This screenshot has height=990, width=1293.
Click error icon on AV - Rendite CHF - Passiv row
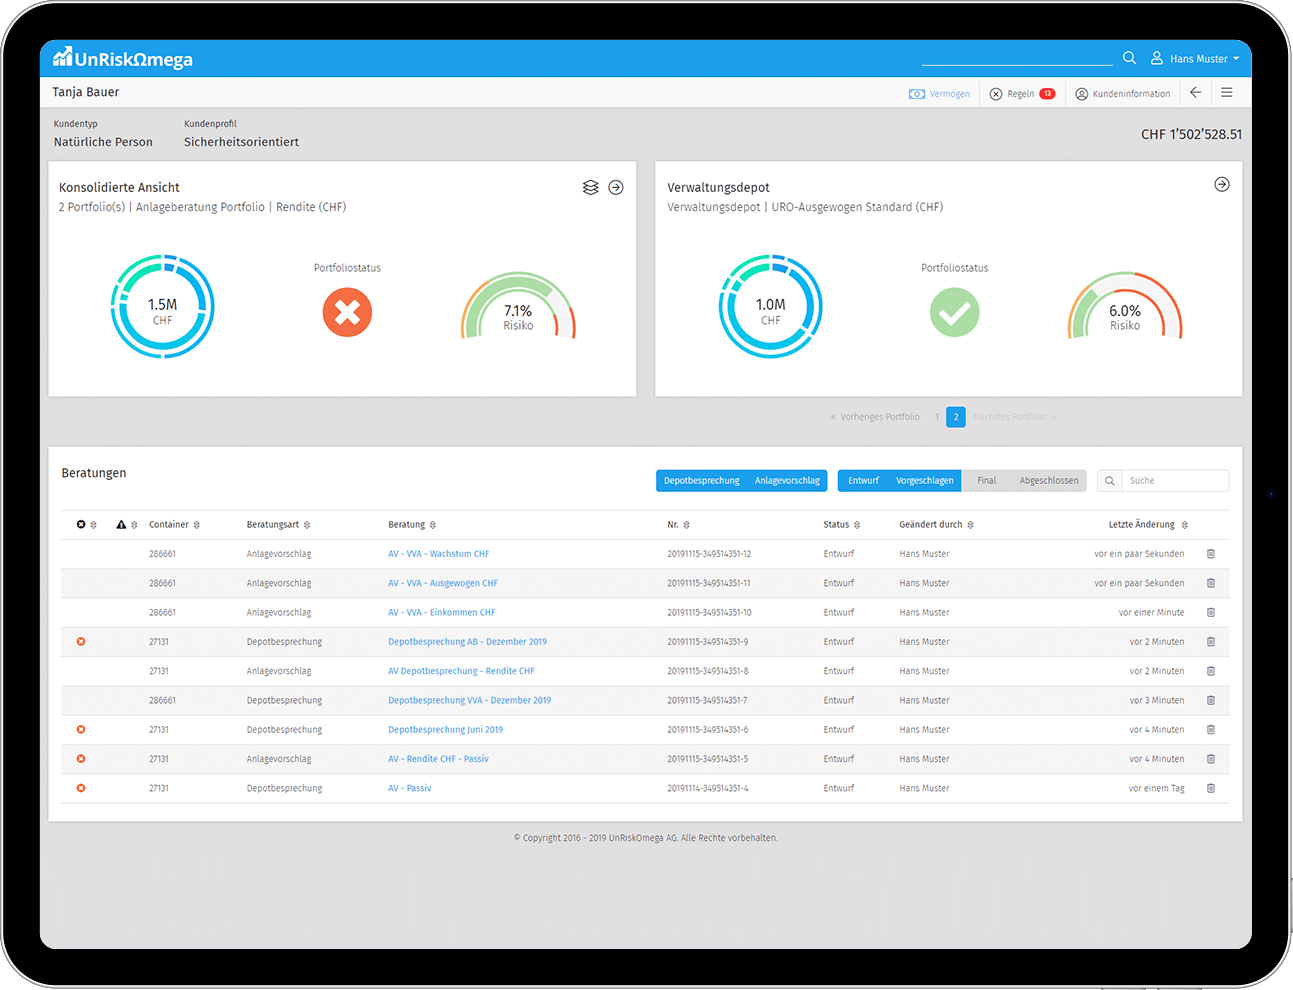81,759
